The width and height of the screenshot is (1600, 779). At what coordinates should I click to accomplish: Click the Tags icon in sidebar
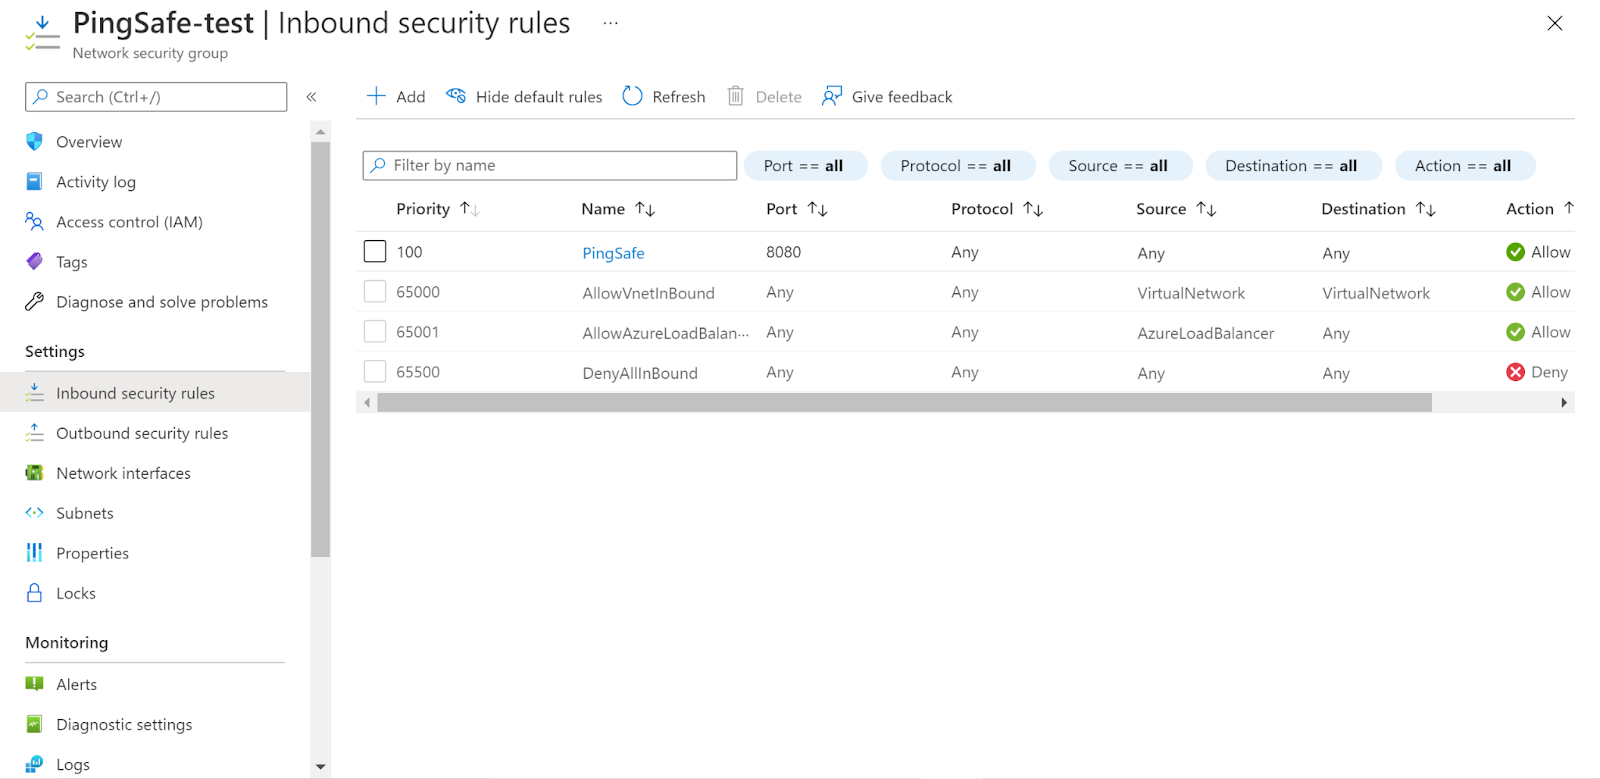click(x=35, y=262)
